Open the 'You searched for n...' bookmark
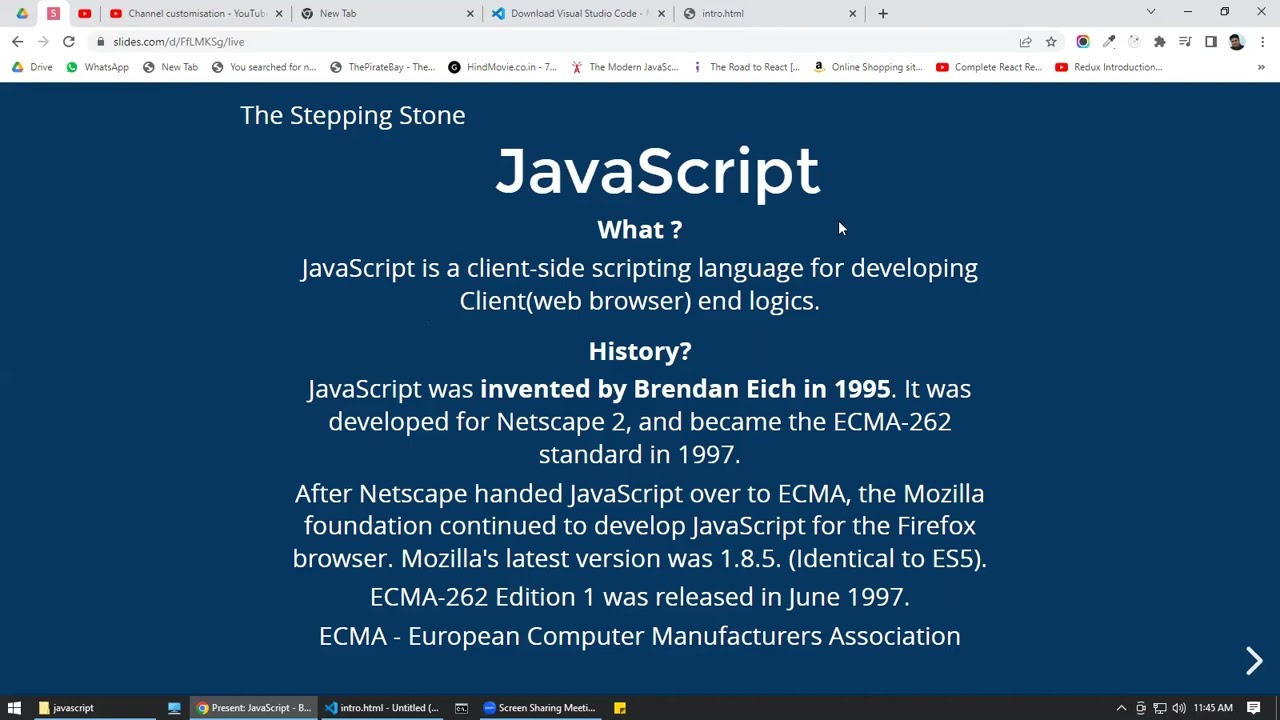 (x=264, y=67)
